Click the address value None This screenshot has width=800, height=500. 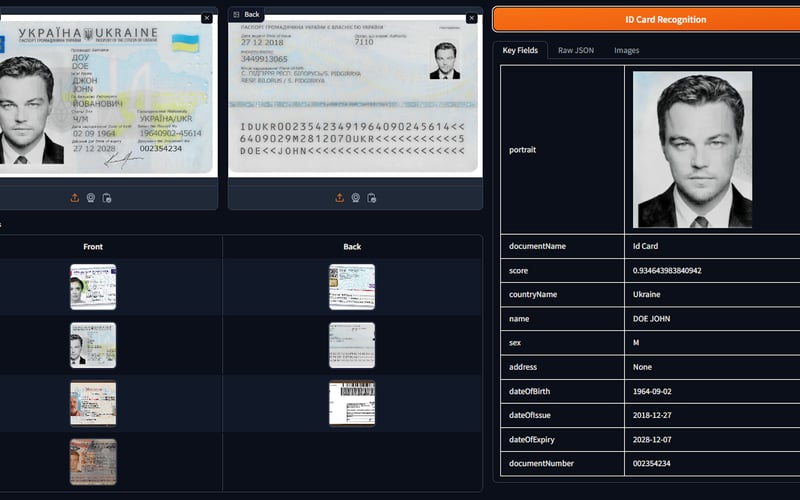(642, 367)
